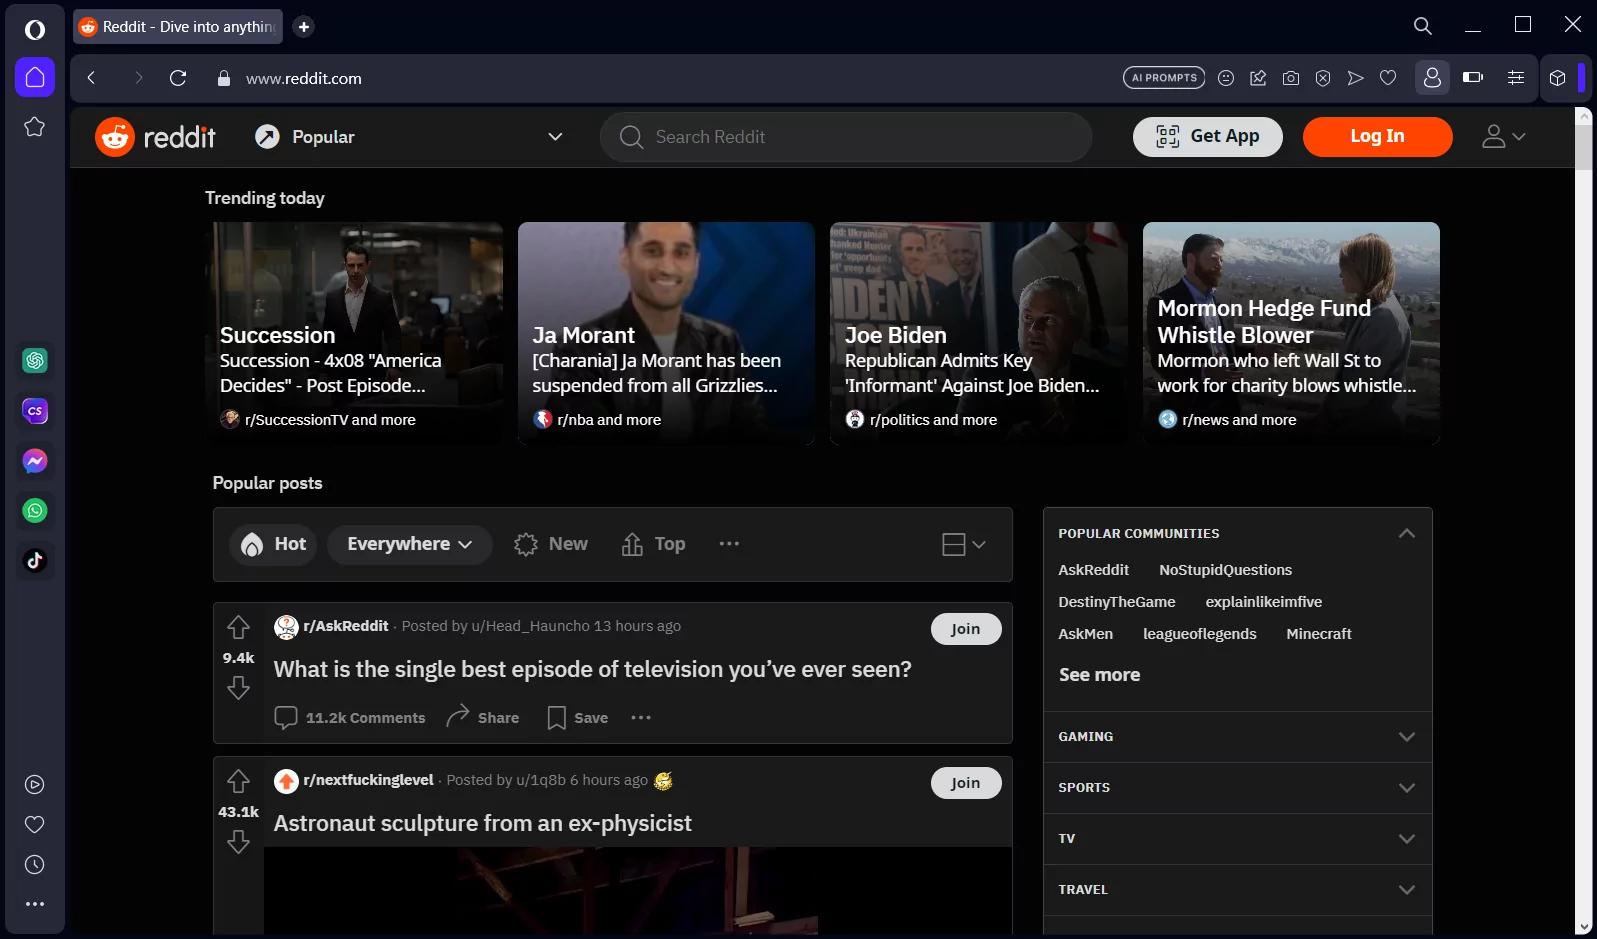Open more sort options ellipsis

[x=729, y=544]
